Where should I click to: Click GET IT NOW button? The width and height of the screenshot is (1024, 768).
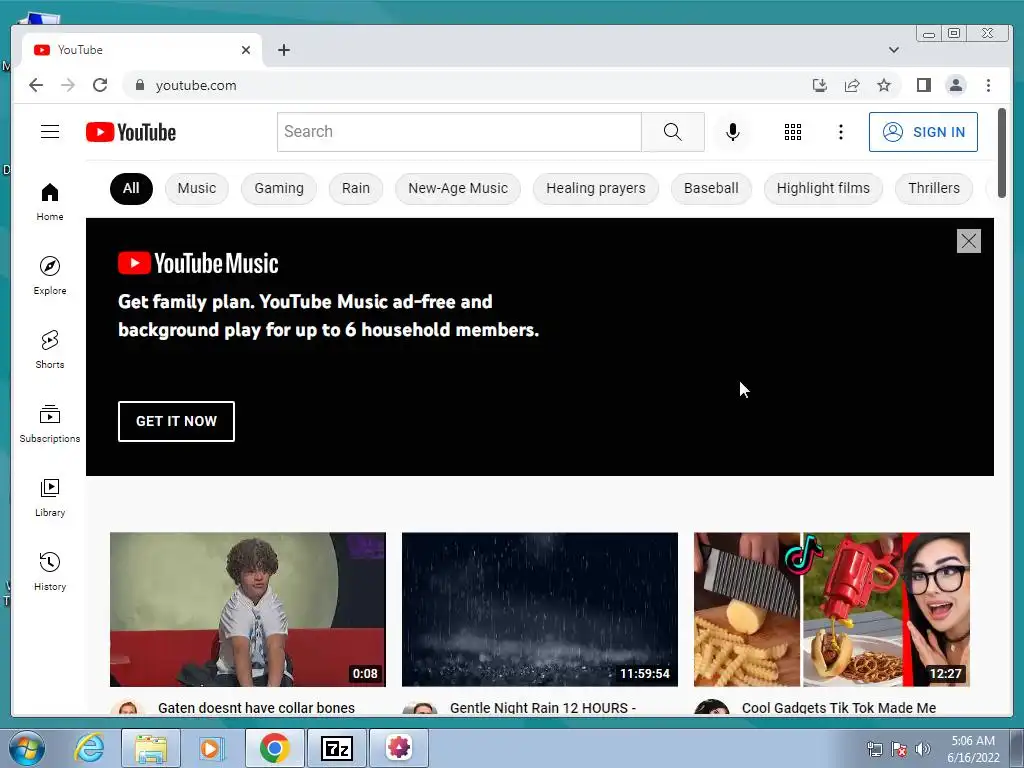(176, 421)
